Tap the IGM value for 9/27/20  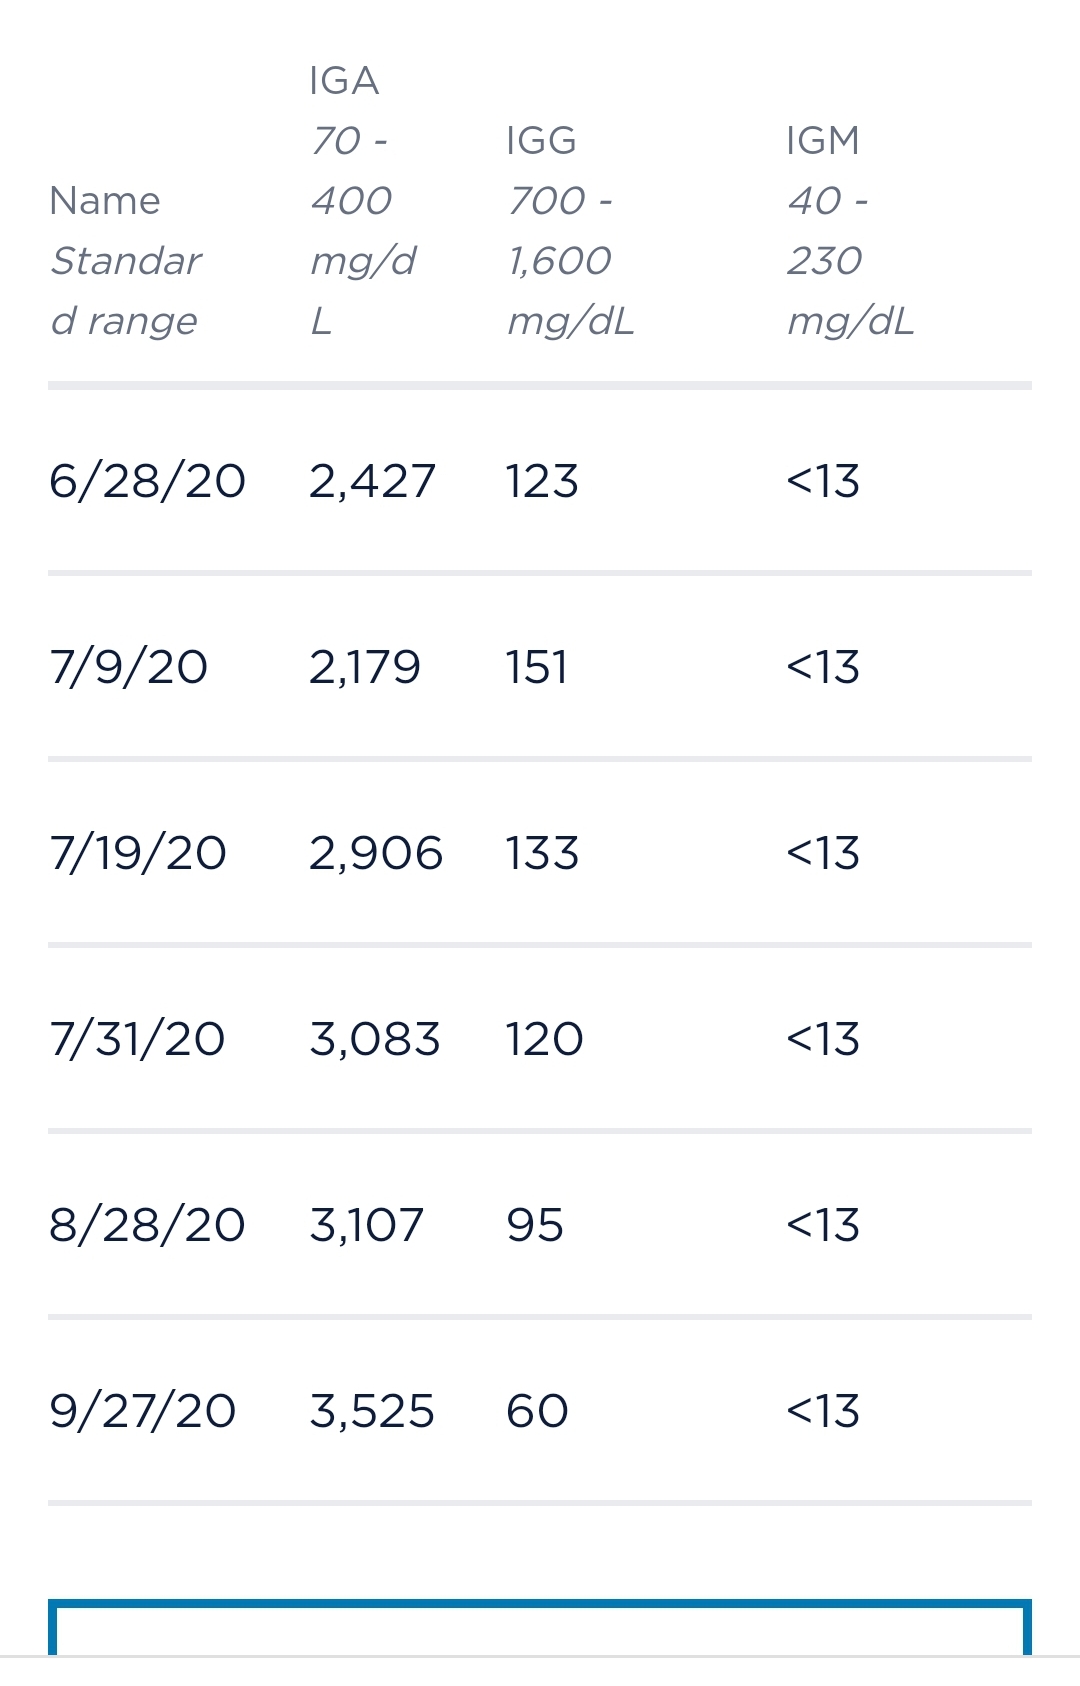[823, 1411]
